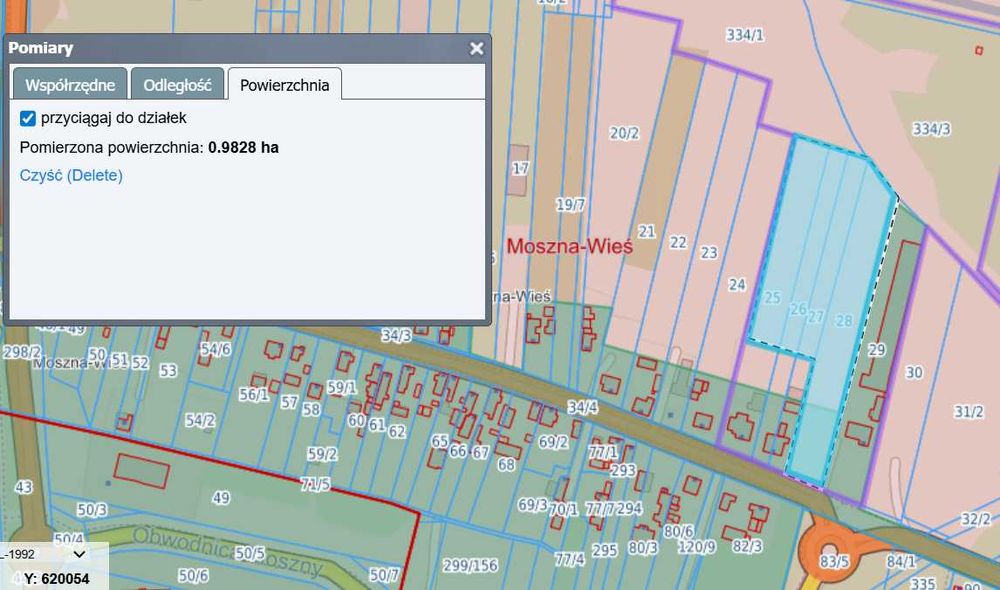Click parcel 24 beside the measured area
Viewport: 1000px width, 590px height.
(x=737, y=284)
